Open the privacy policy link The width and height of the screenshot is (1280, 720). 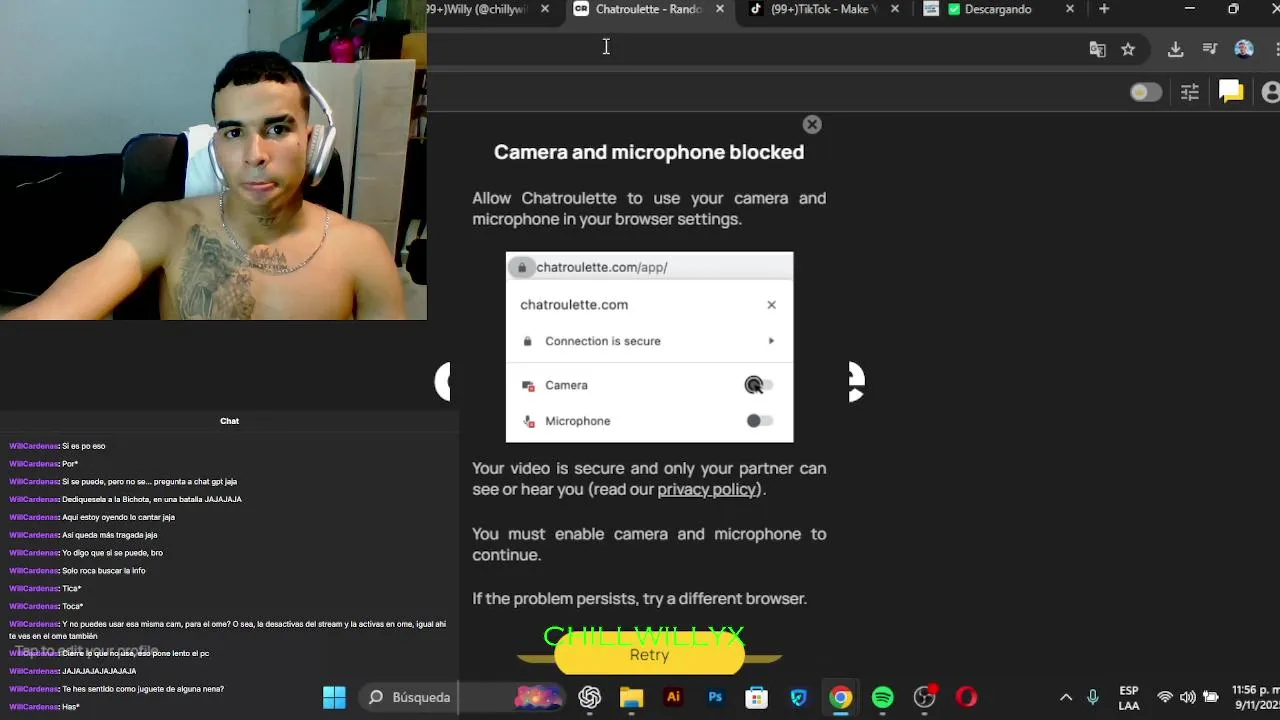coord(707,489)
